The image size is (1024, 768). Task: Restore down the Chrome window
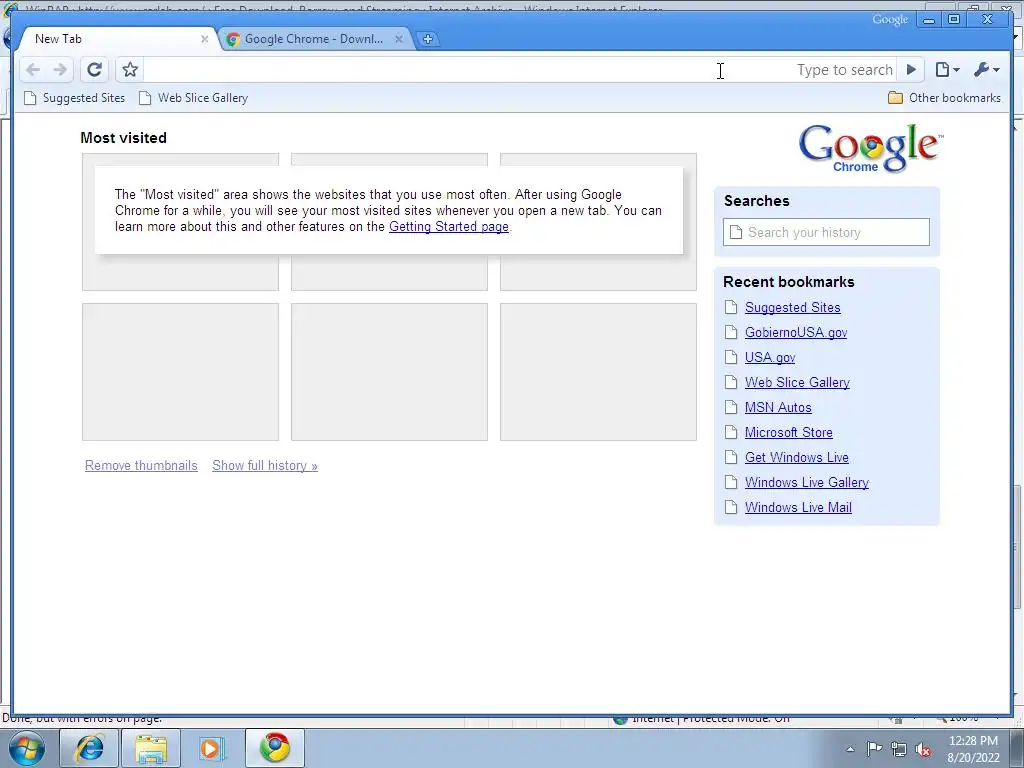953,20
